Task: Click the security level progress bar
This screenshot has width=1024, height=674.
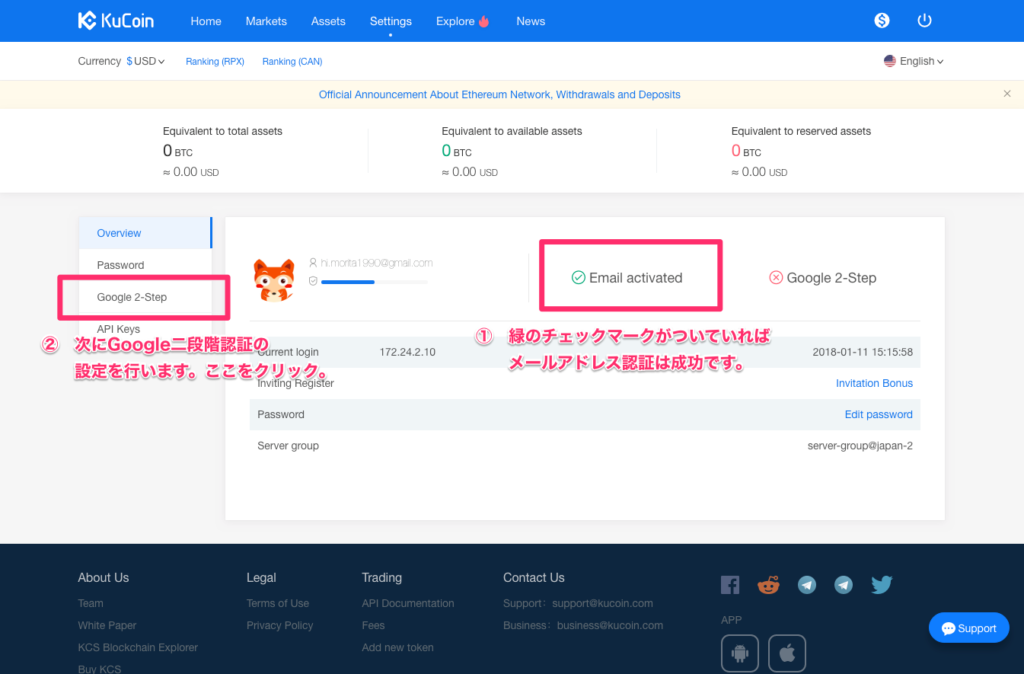Action: click(x=374, y=282)
